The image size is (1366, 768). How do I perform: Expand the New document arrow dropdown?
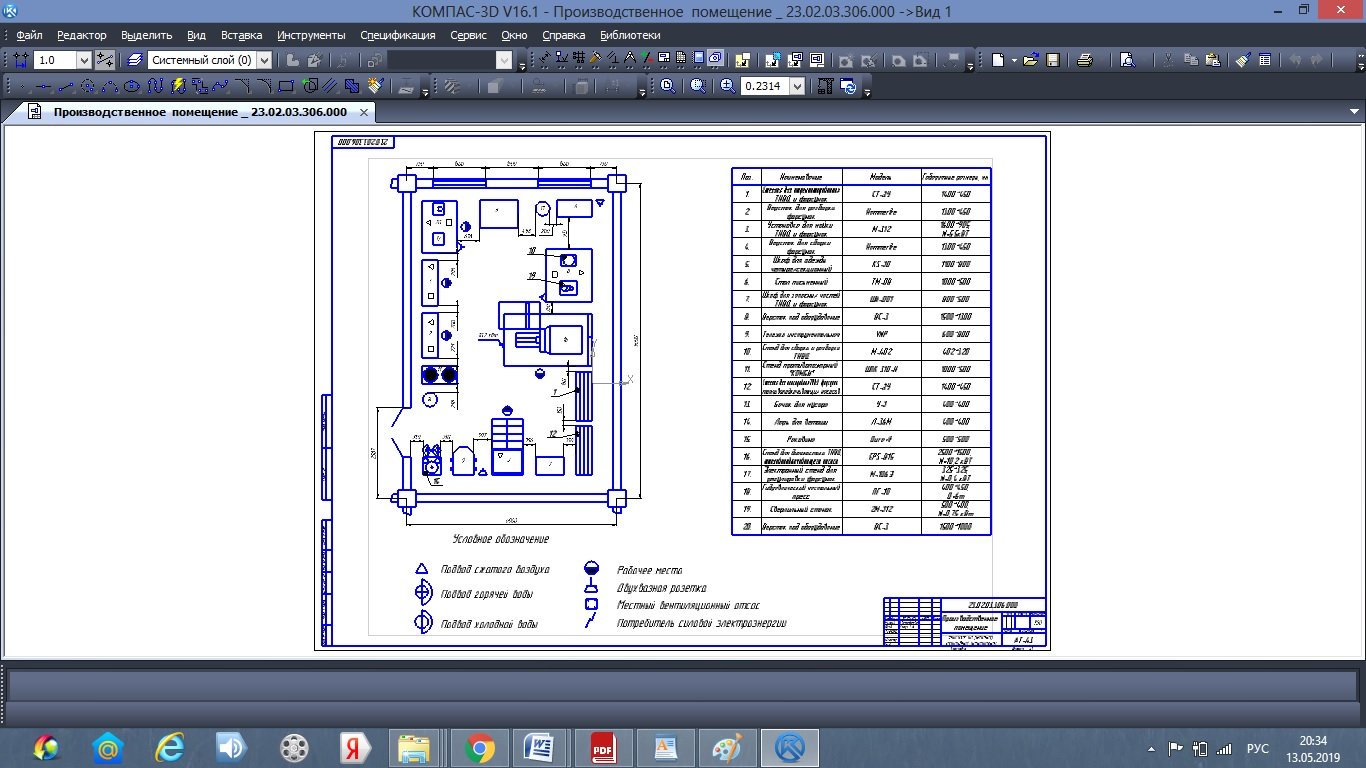click(x=1013, y=61)
